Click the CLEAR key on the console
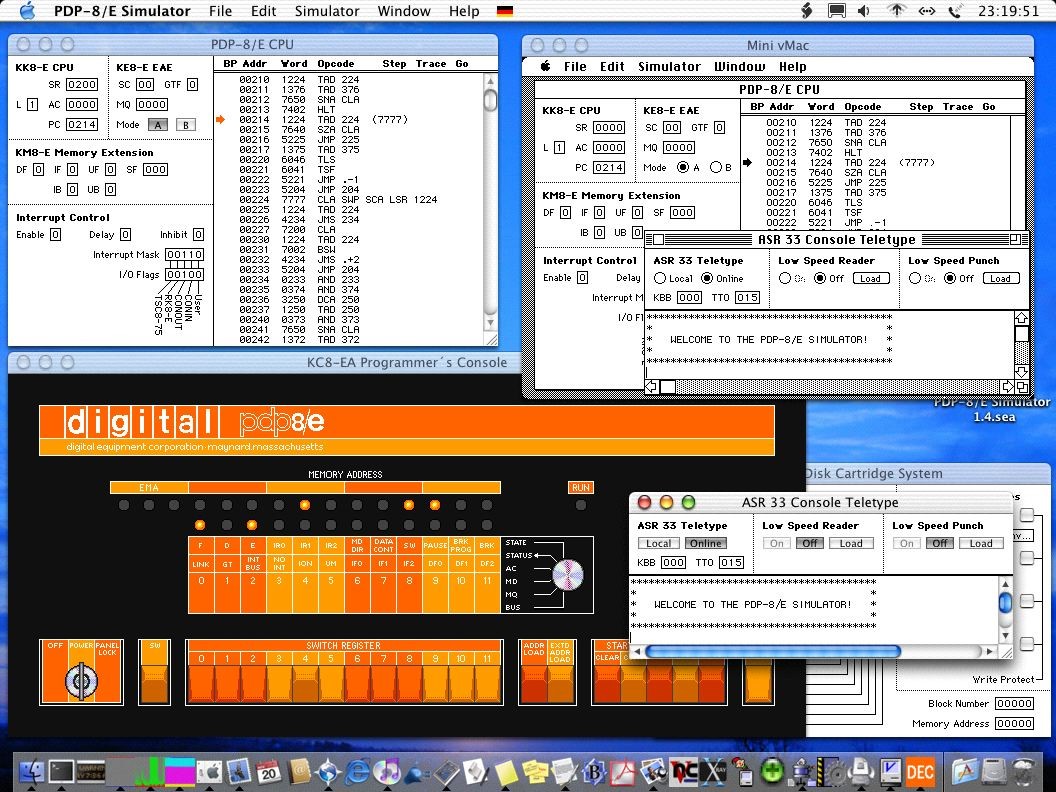 tap(607, 682)
